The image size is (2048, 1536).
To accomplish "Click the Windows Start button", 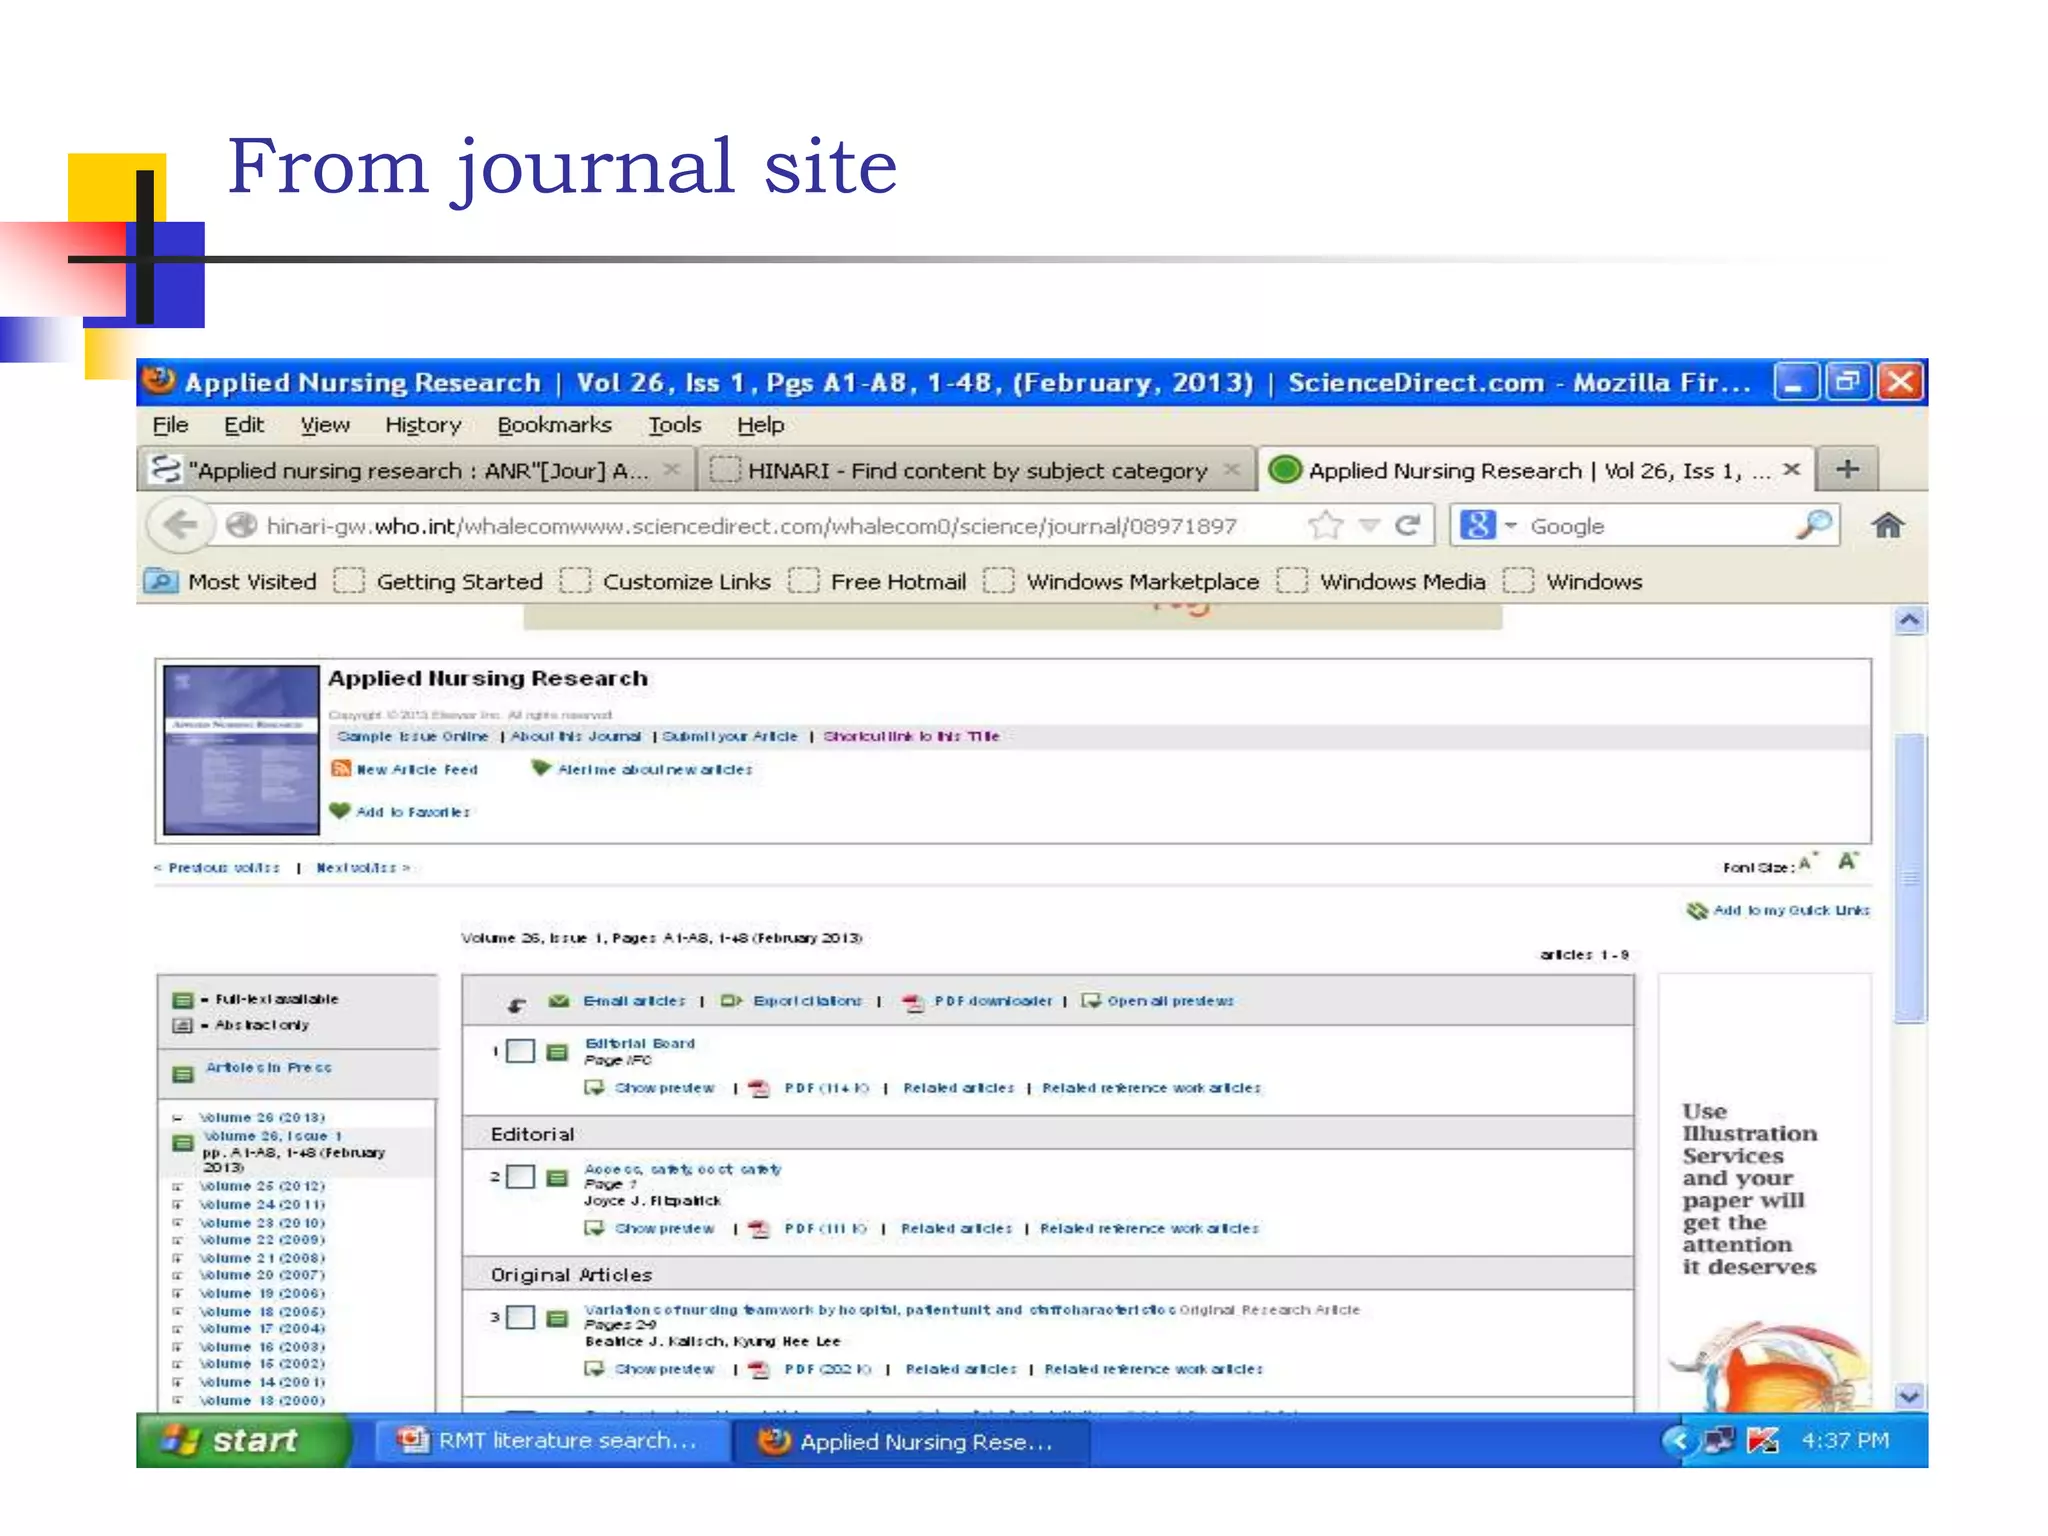I will tap(242, 1440).
